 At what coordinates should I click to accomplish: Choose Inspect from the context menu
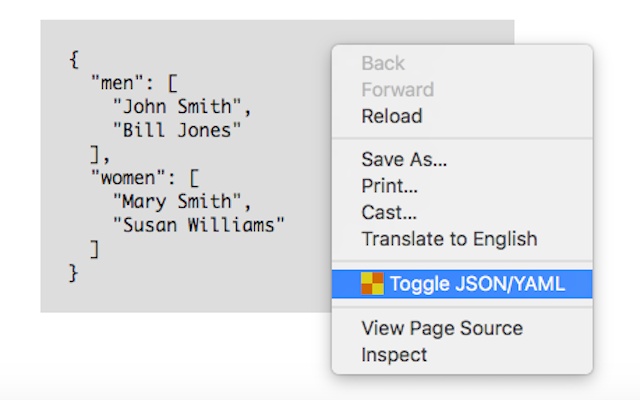coord(394,354)
